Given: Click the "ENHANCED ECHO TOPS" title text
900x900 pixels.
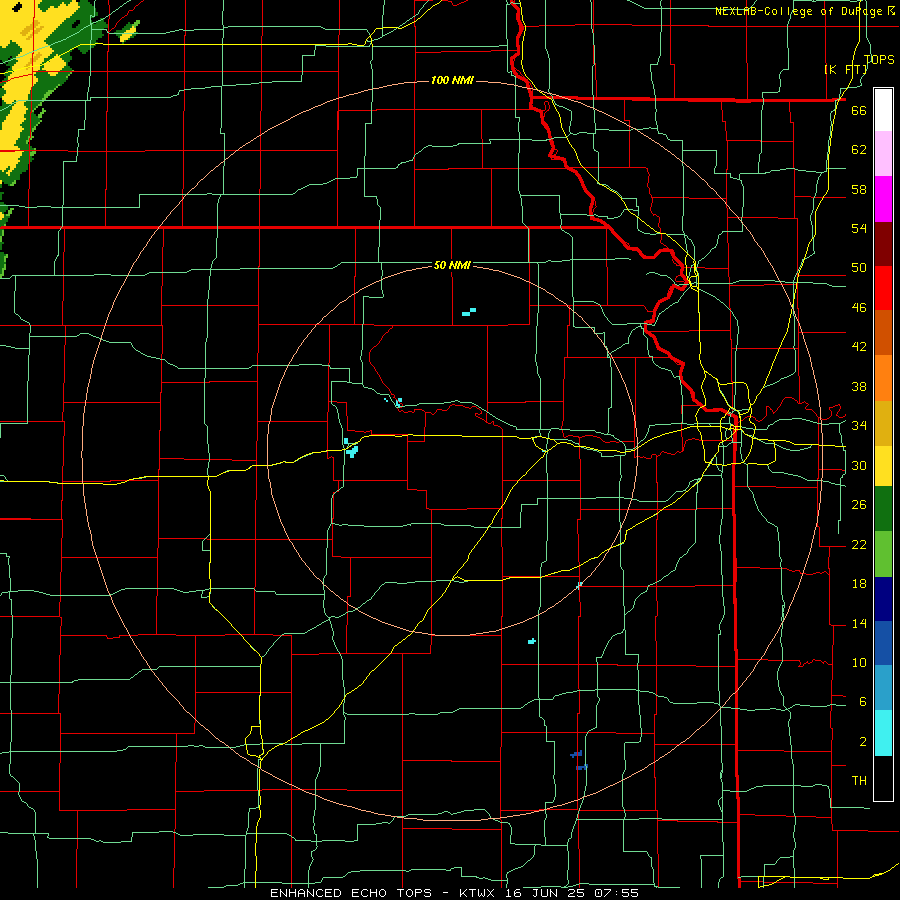Looking at the screenshot, I should click(x=350, y=893).
